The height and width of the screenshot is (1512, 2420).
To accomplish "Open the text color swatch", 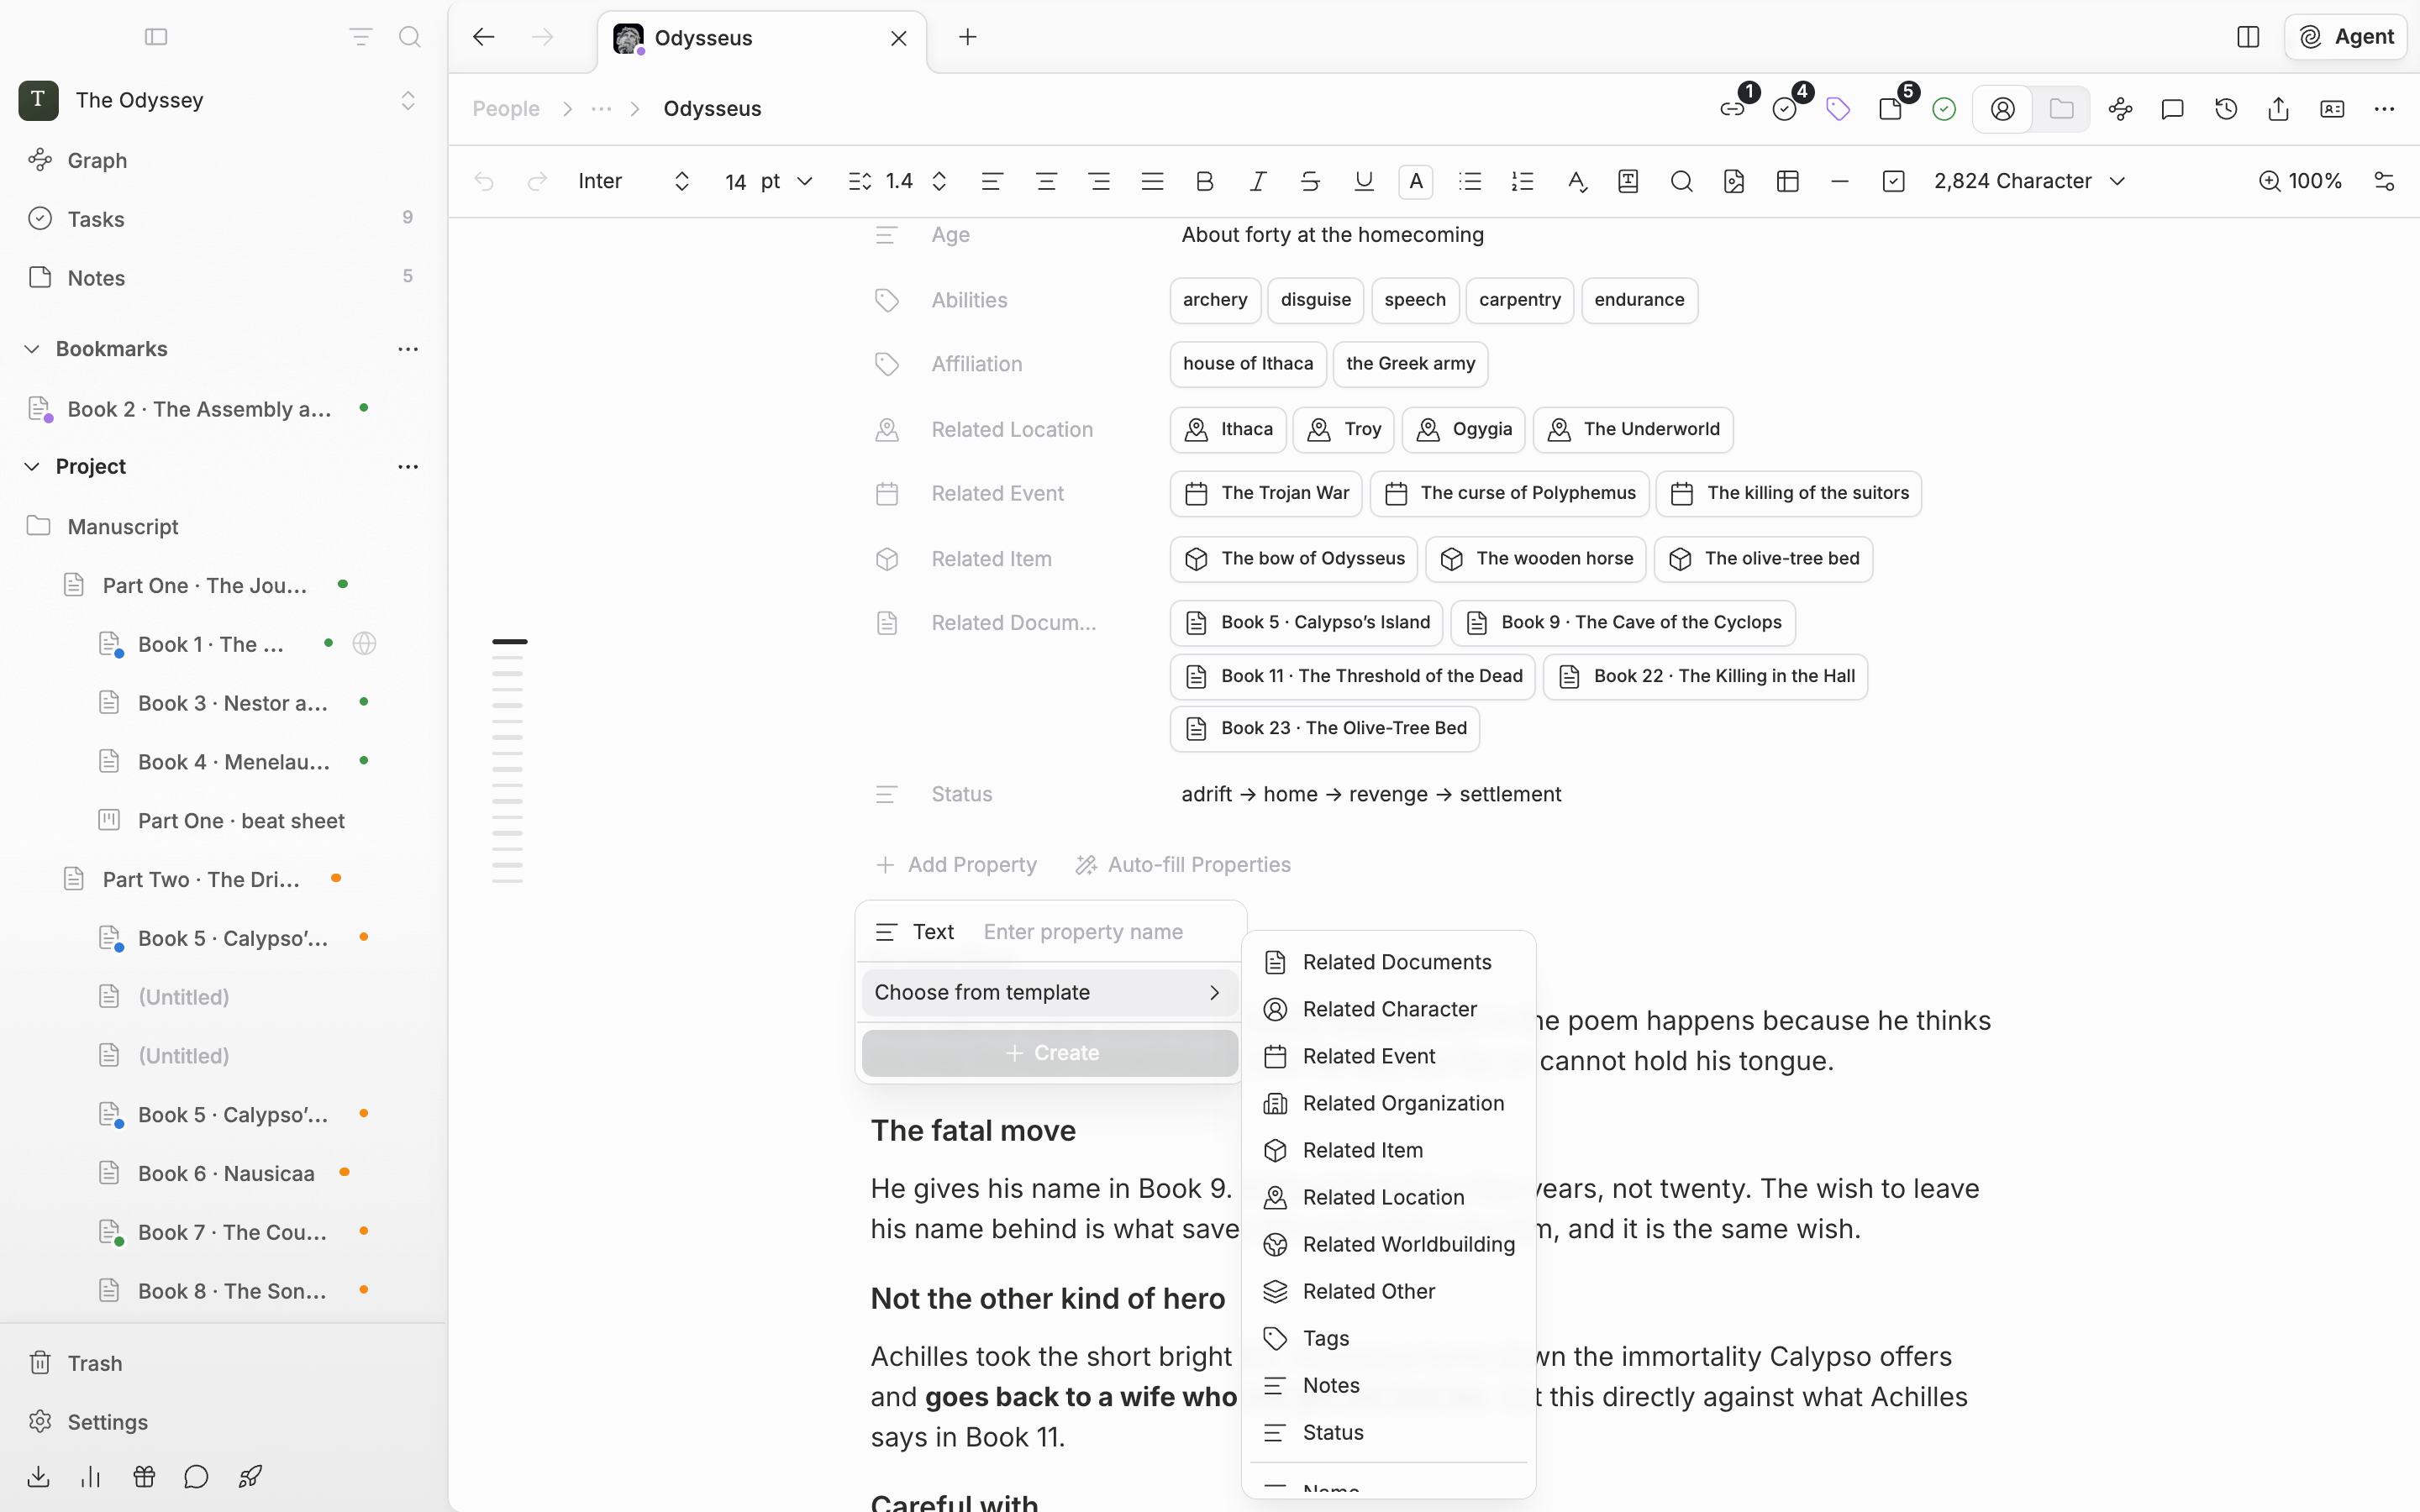I will click(x=1416, y=181).
